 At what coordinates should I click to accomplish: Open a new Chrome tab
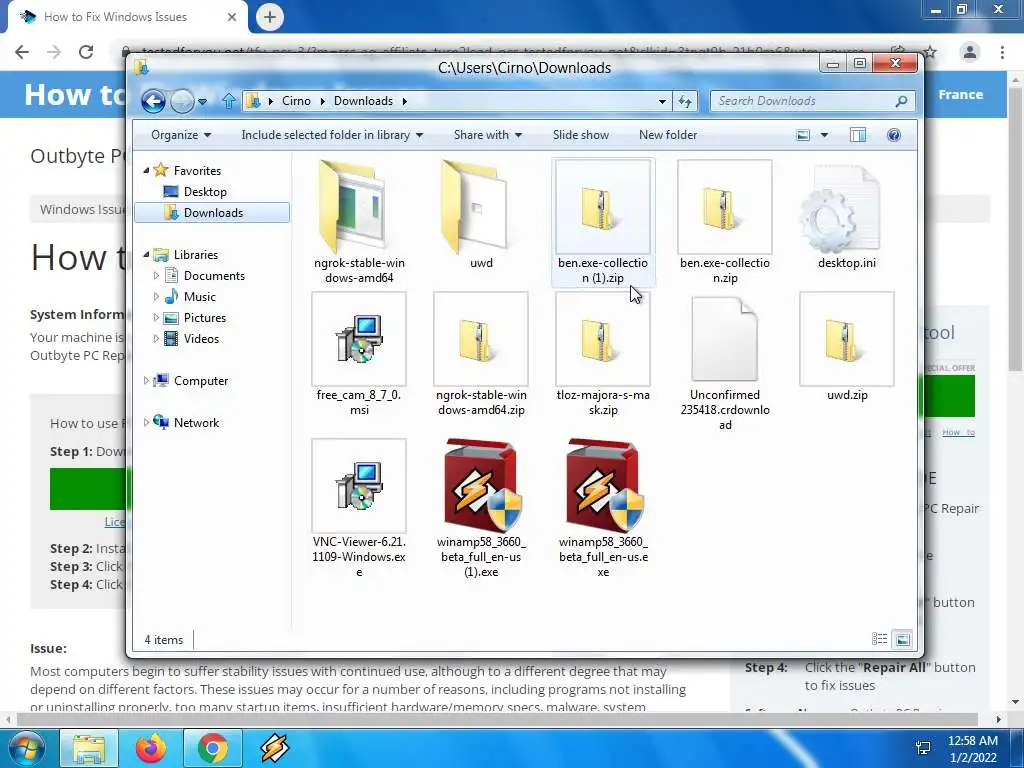270,17
